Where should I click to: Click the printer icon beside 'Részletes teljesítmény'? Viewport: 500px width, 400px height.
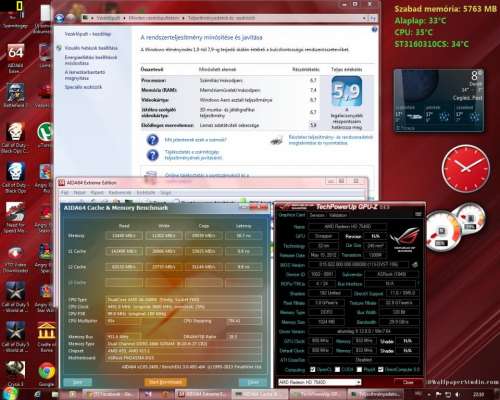[277, 141]
